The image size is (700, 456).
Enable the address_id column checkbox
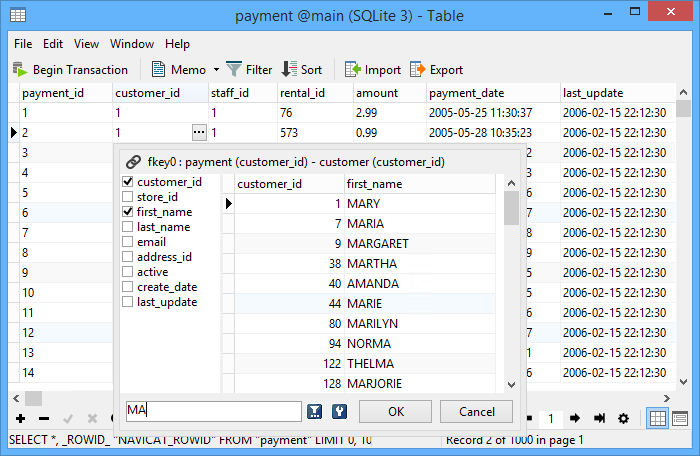(128, 256)
